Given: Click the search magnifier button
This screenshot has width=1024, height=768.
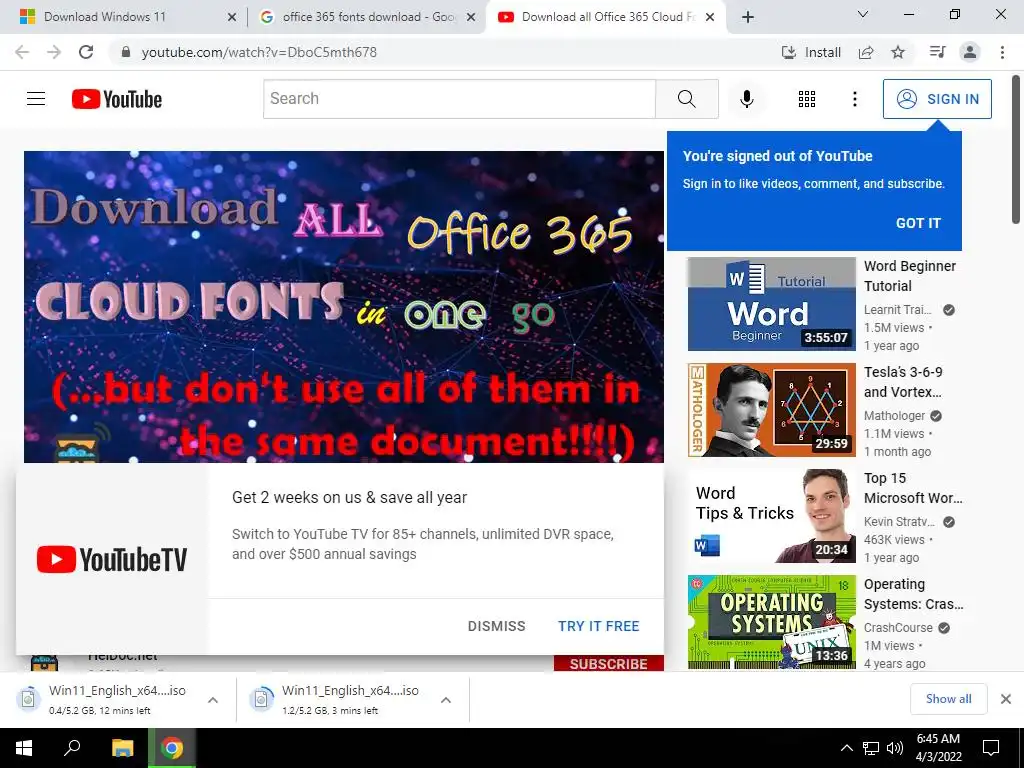Looking at the screenshot, I should pos(686,99).
